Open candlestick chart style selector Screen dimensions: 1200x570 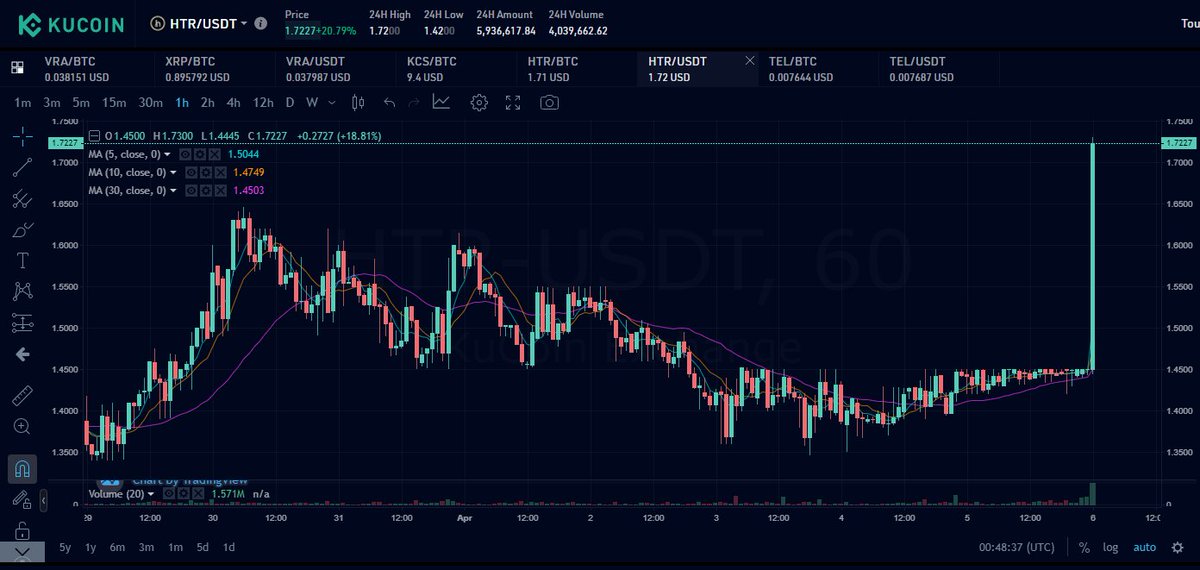point(358,102)
